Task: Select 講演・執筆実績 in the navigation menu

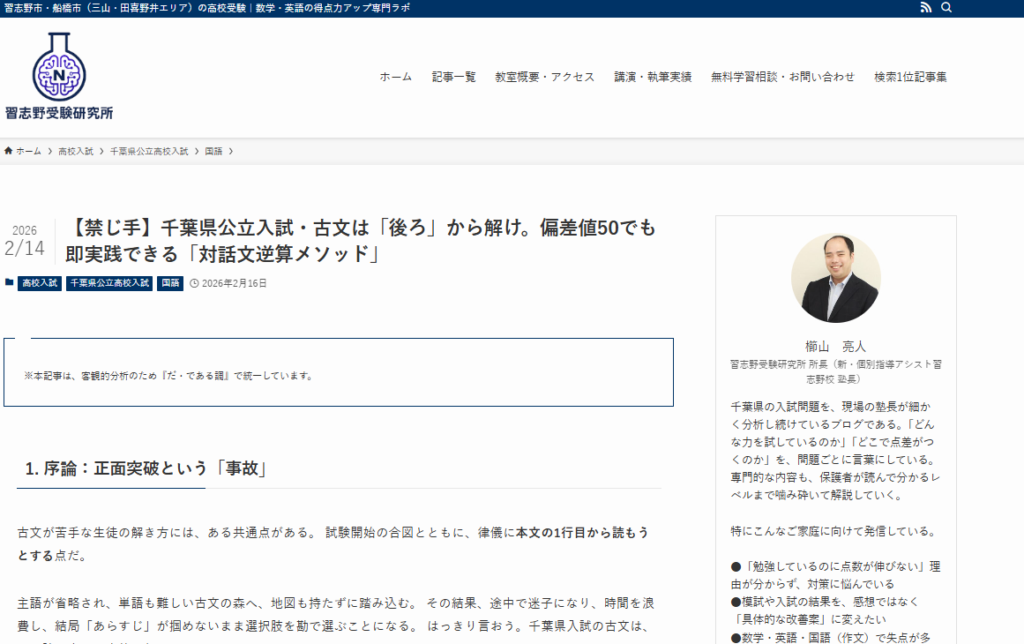Action: click(652, 77)
